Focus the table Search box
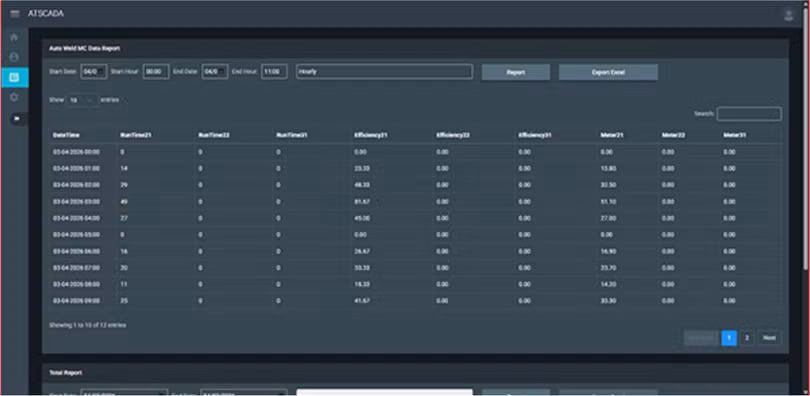 click(749, 114)
